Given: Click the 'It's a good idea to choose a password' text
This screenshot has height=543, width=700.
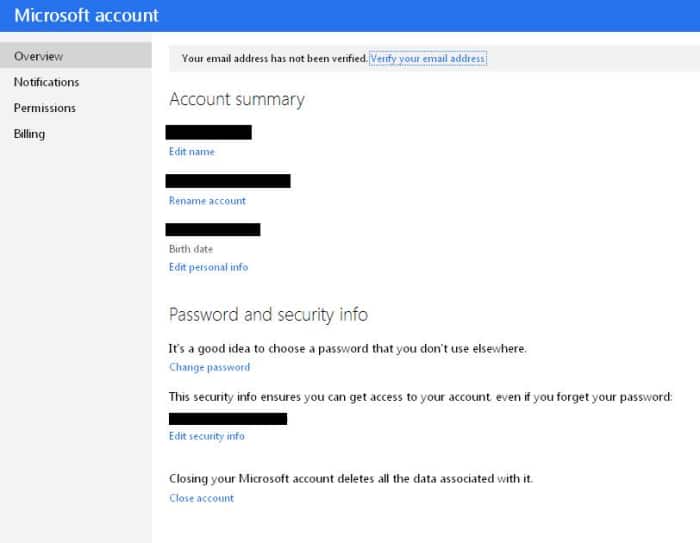Looking at the screenshot, I should coord(348,349).
